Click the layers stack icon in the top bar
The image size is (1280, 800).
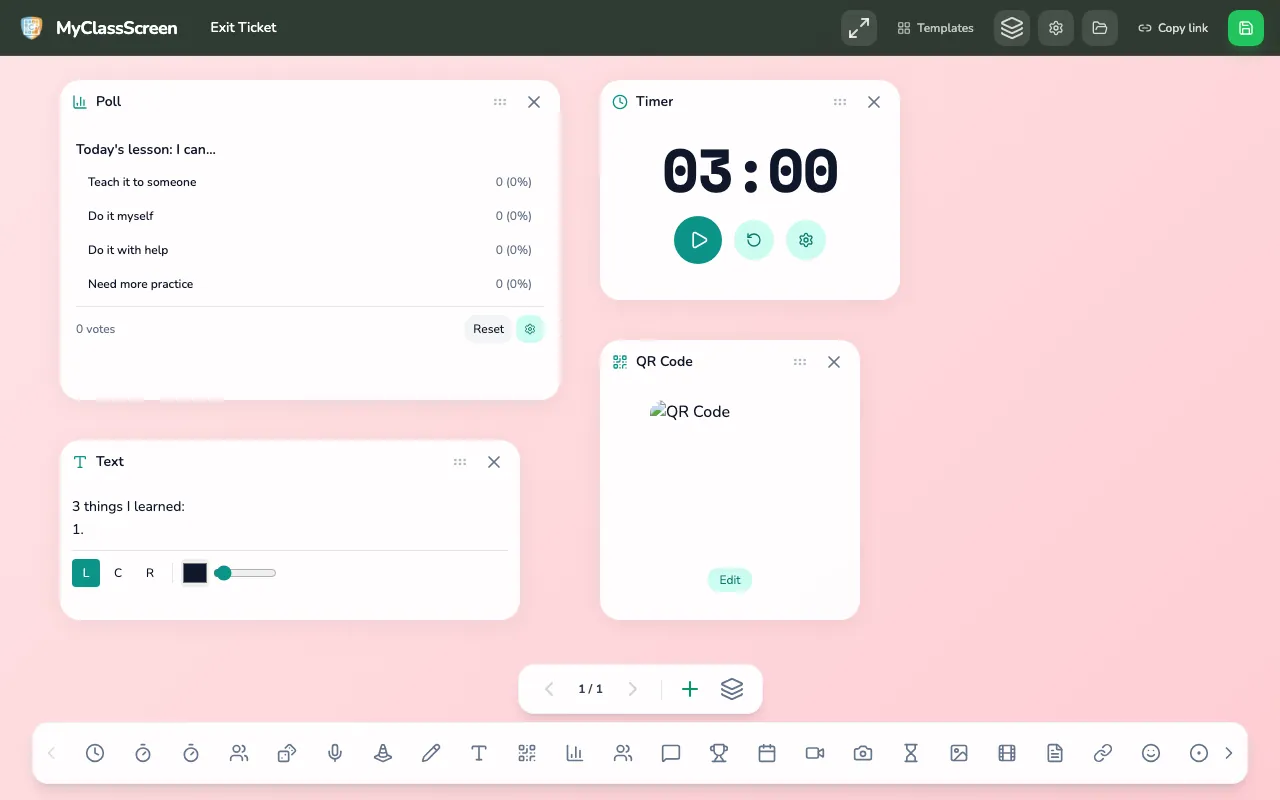tap(1012, 28)
